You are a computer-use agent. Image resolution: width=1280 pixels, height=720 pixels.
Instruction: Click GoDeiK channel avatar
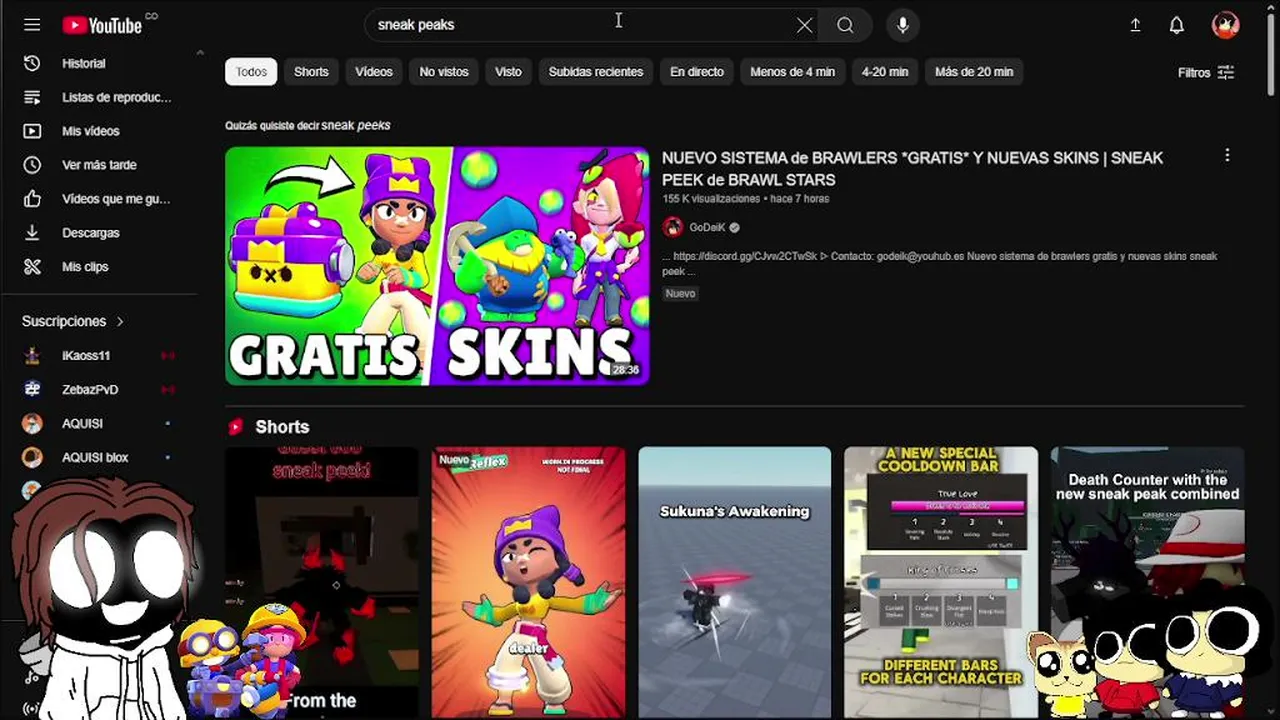(672, 227)
